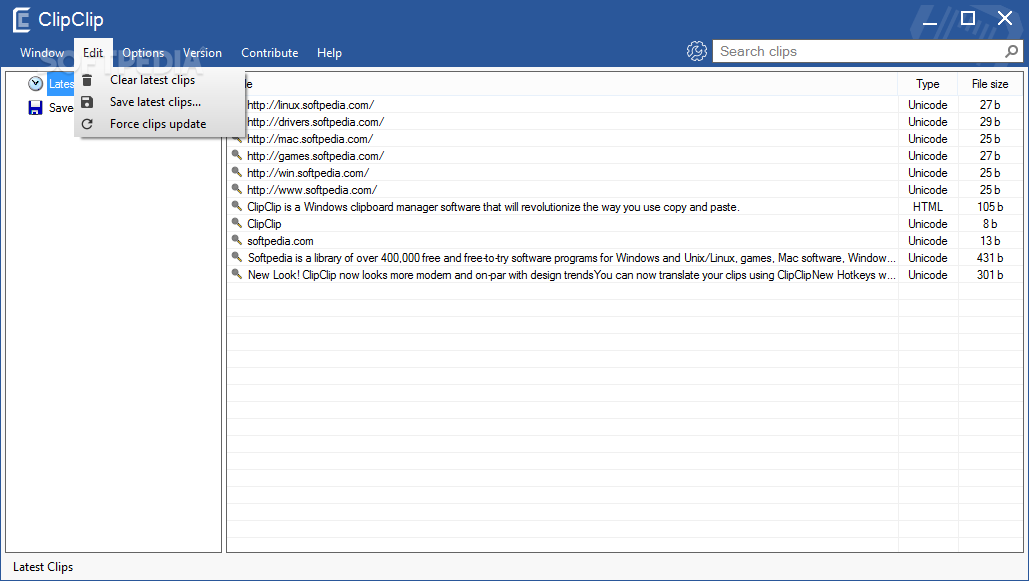1029x581 pixels.
Task: Close the open Edit menu
Action: pyautogui.click(x=93, y=53)
